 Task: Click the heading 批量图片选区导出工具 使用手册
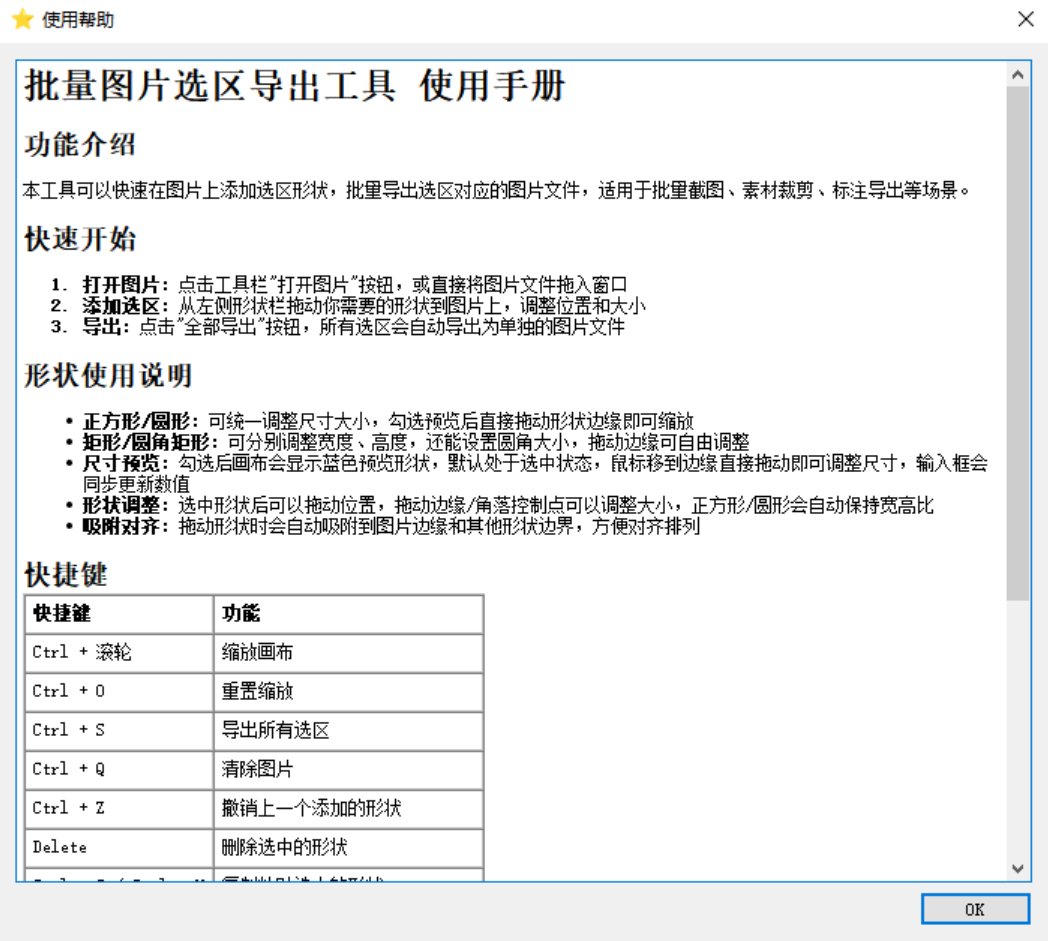(x=294, y=86)
